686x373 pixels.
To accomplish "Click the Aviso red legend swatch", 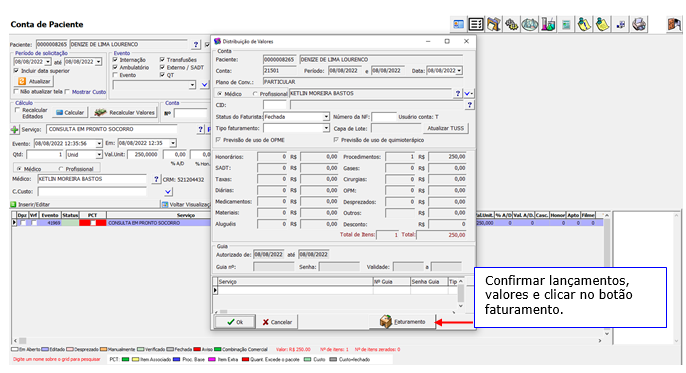I will tap(197, 350).
